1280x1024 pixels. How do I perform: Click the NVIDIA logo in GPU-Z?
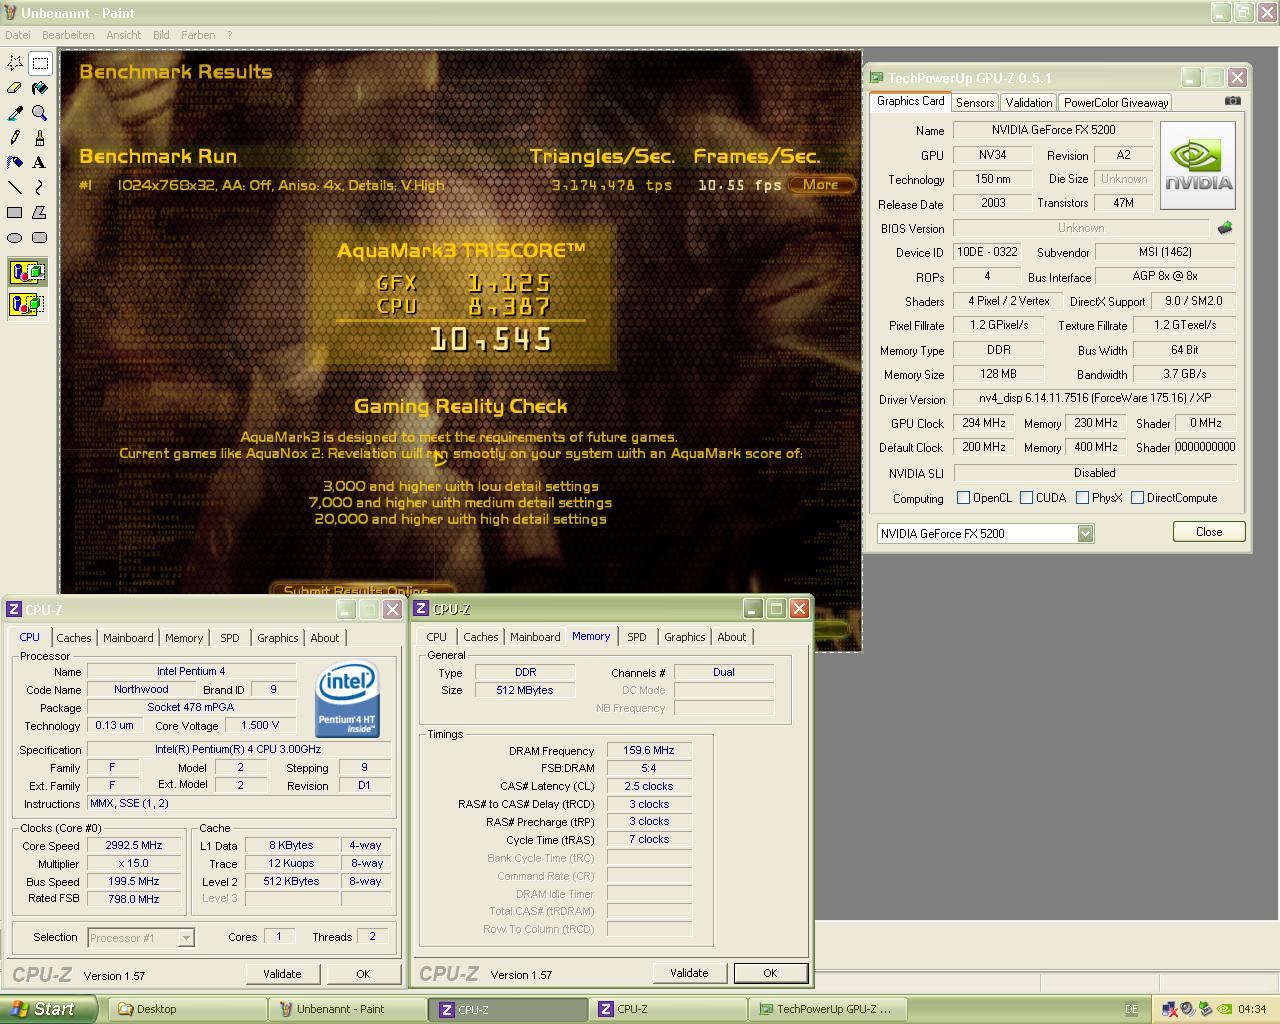click(1198, 166)
